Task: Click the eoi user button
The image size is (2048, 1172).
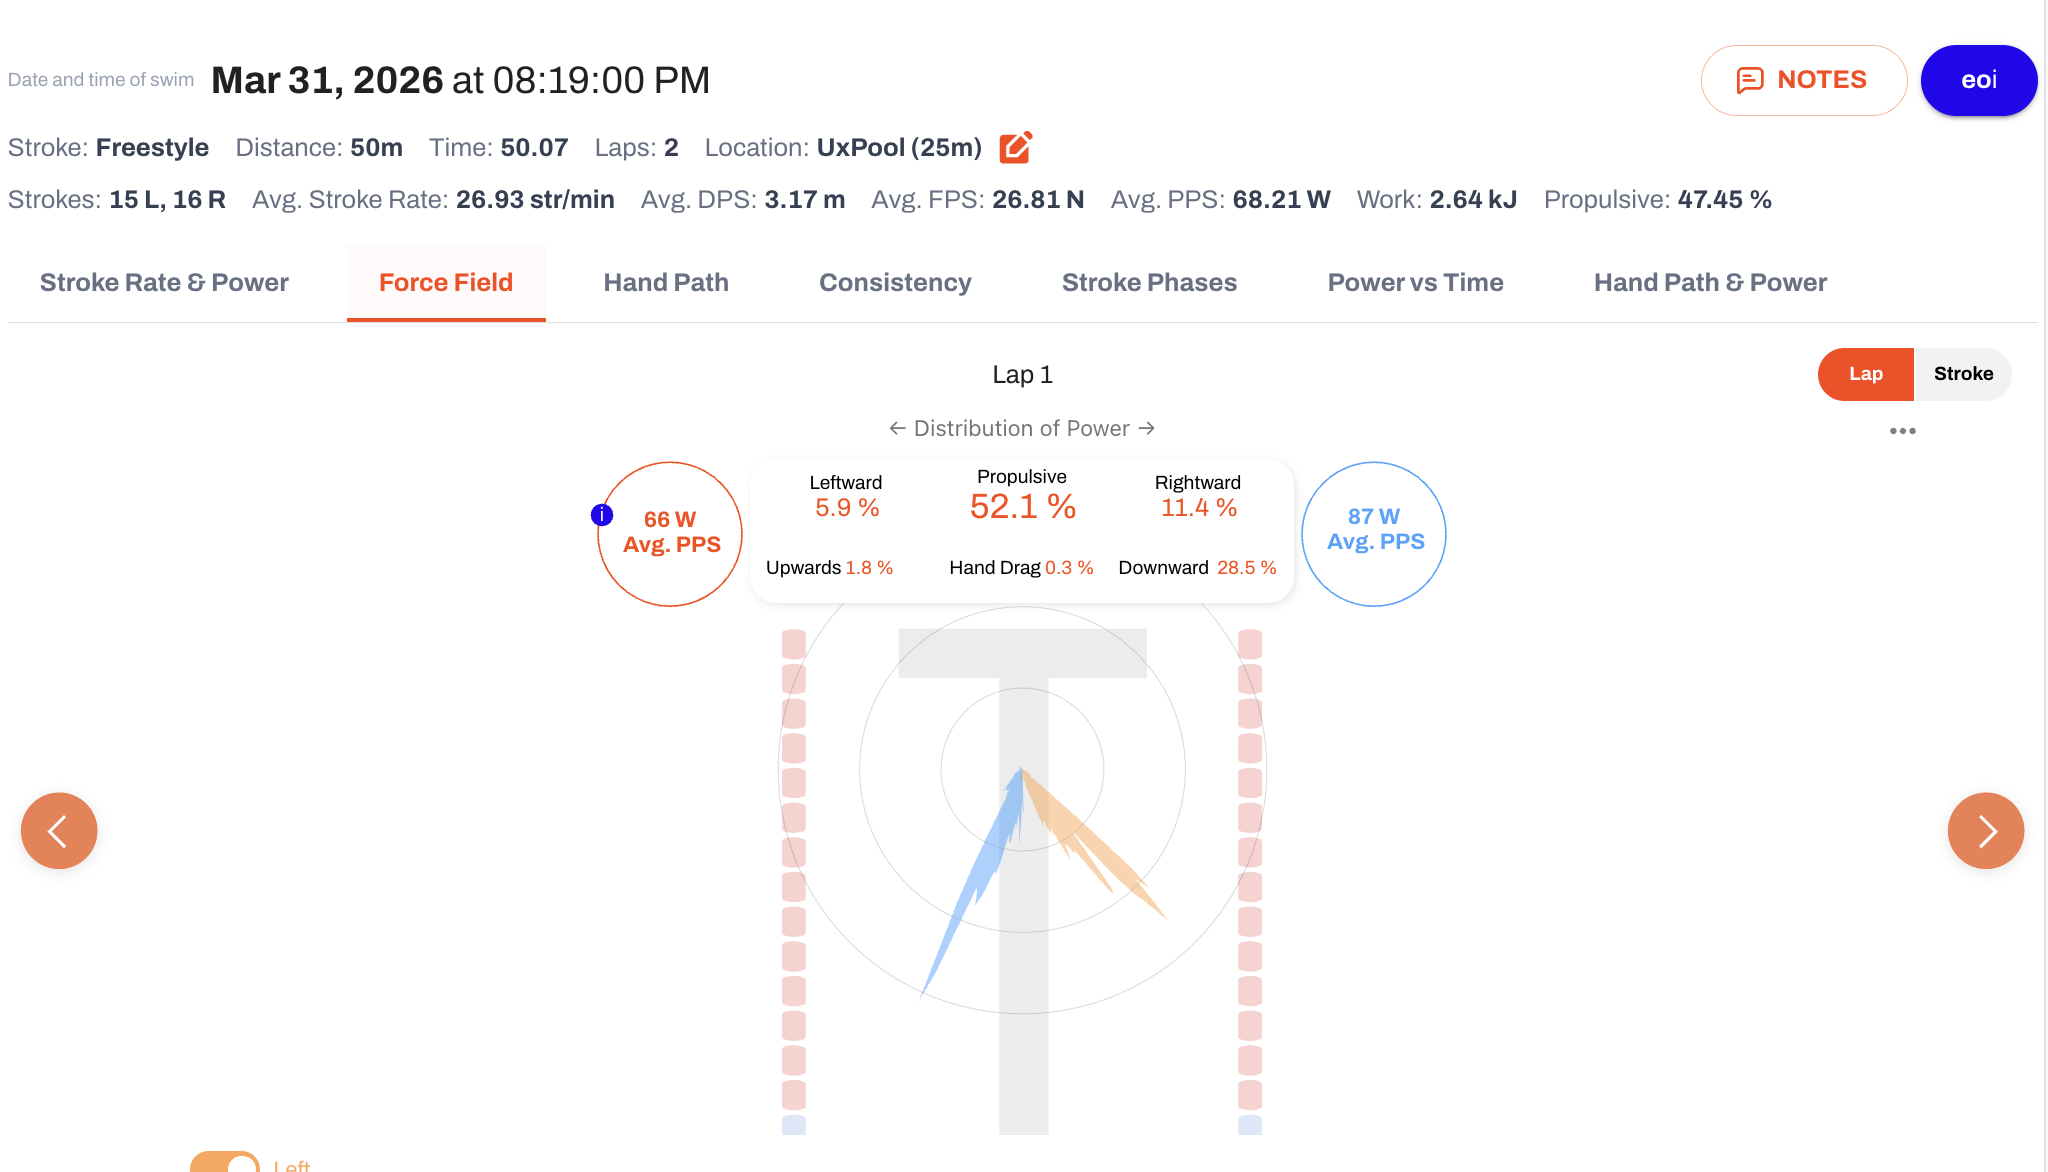Action: [x=1978, y=80]
